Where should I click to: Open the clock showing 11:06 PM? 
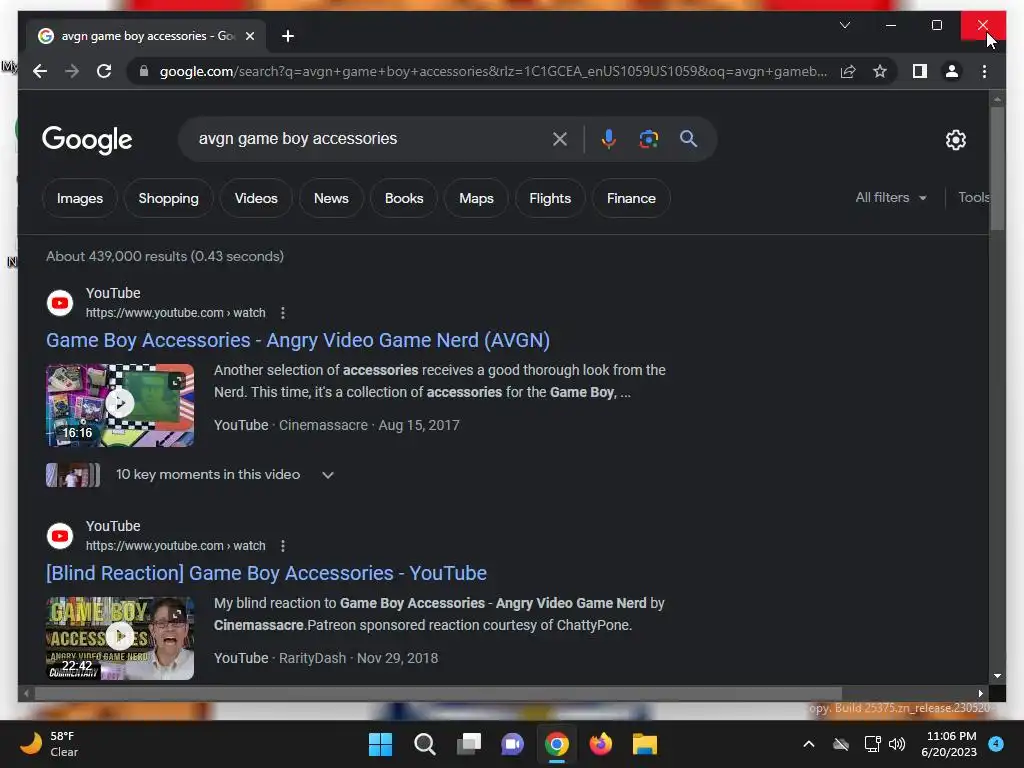(x=949, y=744)
